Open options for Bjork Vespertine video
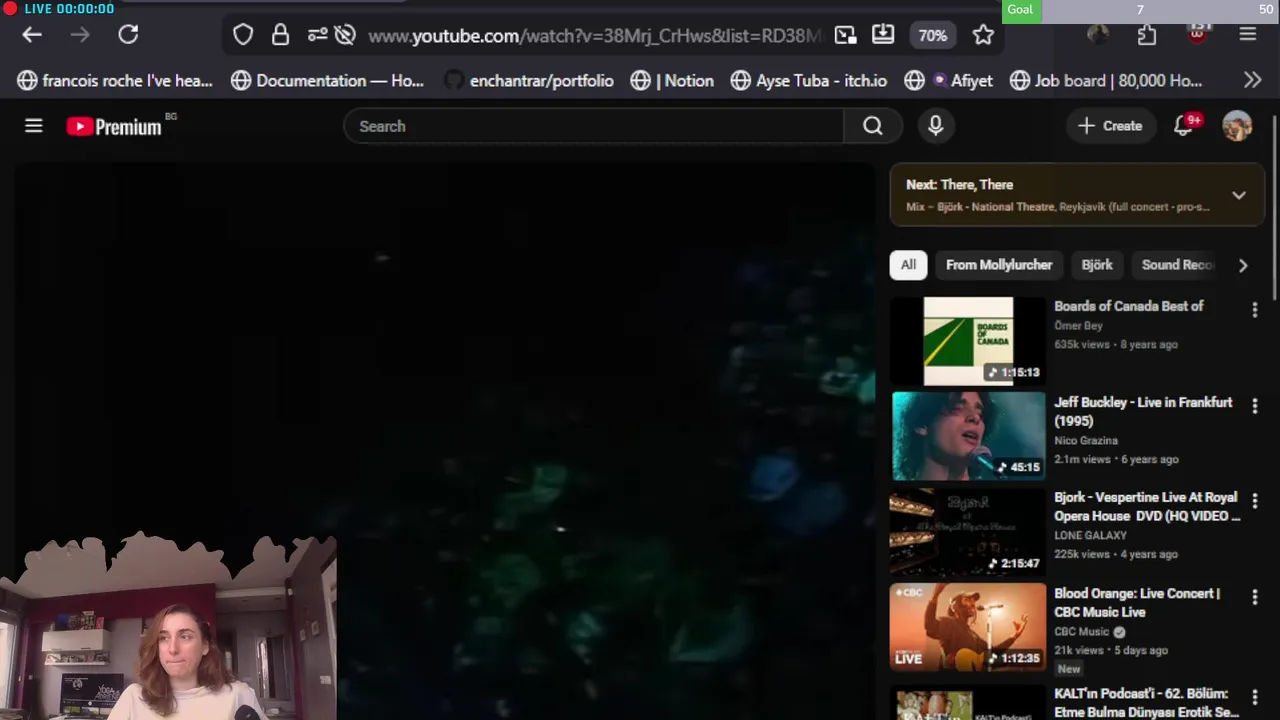This screenshot has height=720, width=1280. pos(1255,501)
